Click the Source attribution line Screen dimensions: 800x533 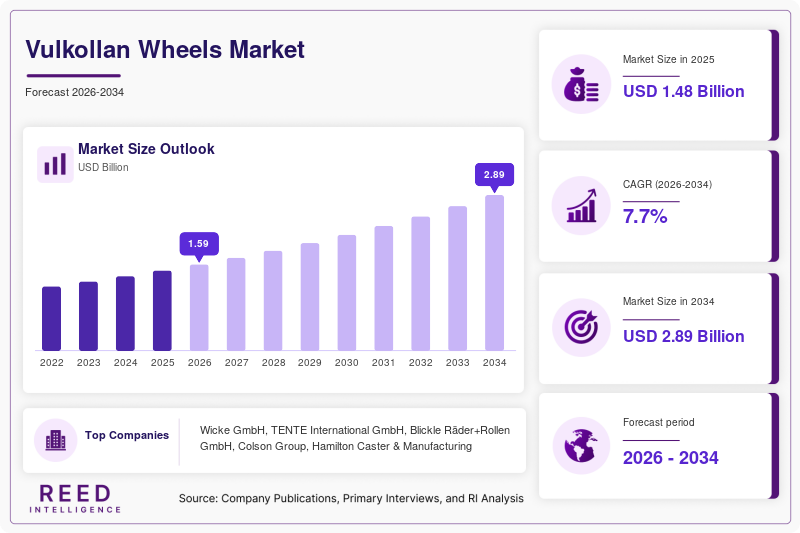[351, 498]
